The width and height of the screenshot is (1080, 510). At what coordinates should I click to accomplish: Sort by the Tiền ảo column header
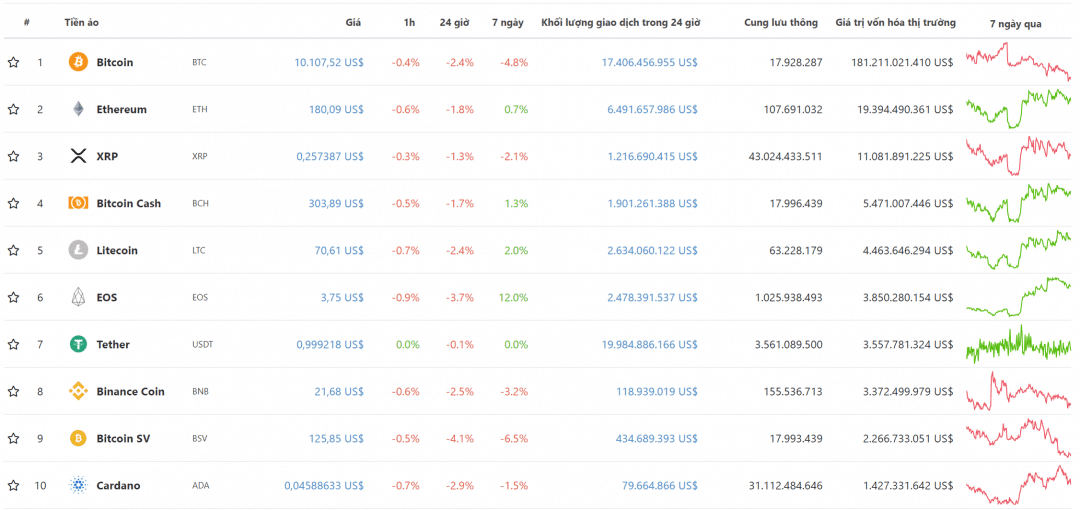[x=82, y=22]
